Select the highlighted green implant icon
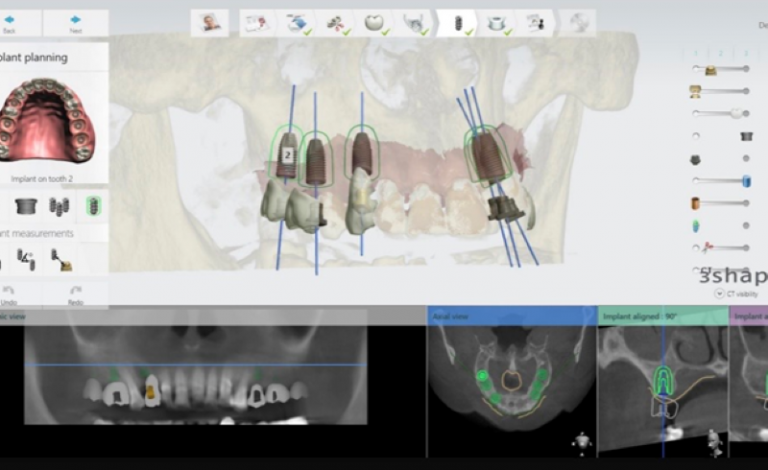The image size is (768, 470). point(93,206)
